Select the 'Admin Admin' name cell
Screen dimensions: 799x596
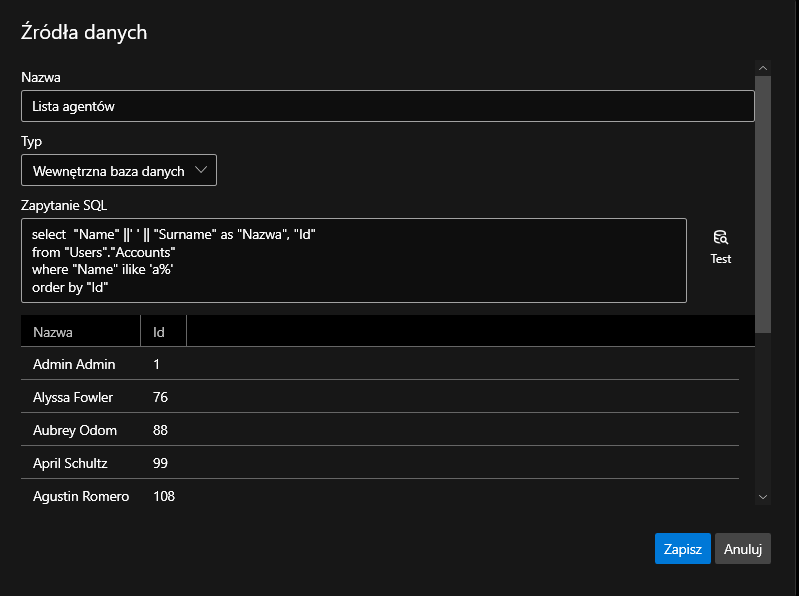(x=74, y=365)
